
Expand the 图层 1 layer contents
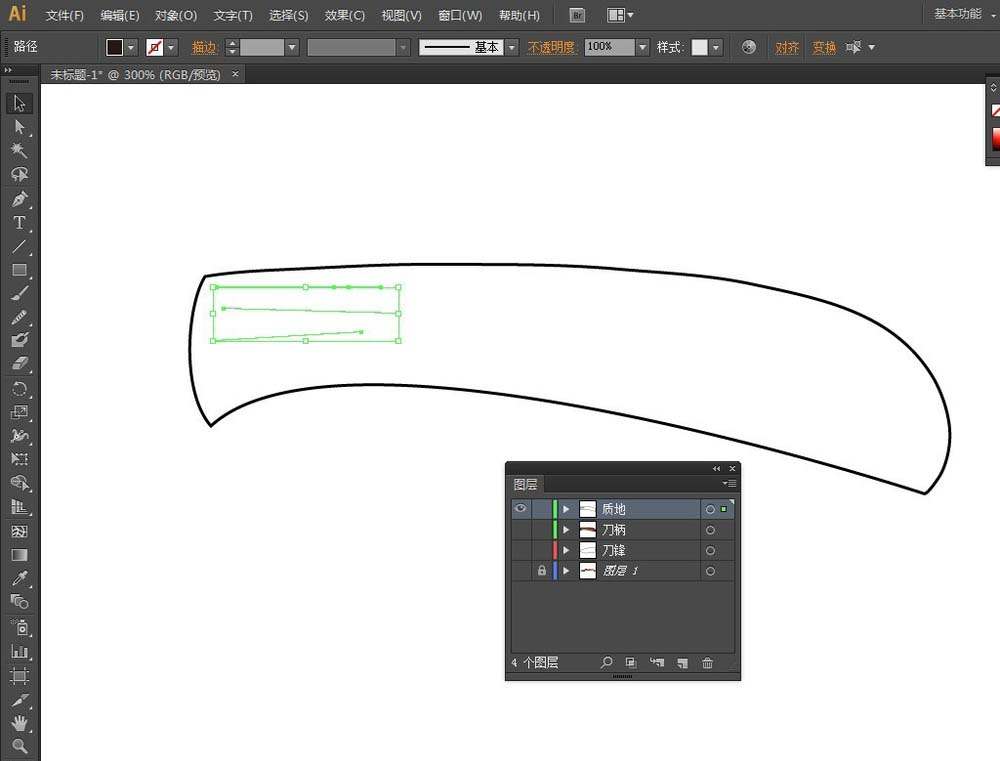click(566, 570)
